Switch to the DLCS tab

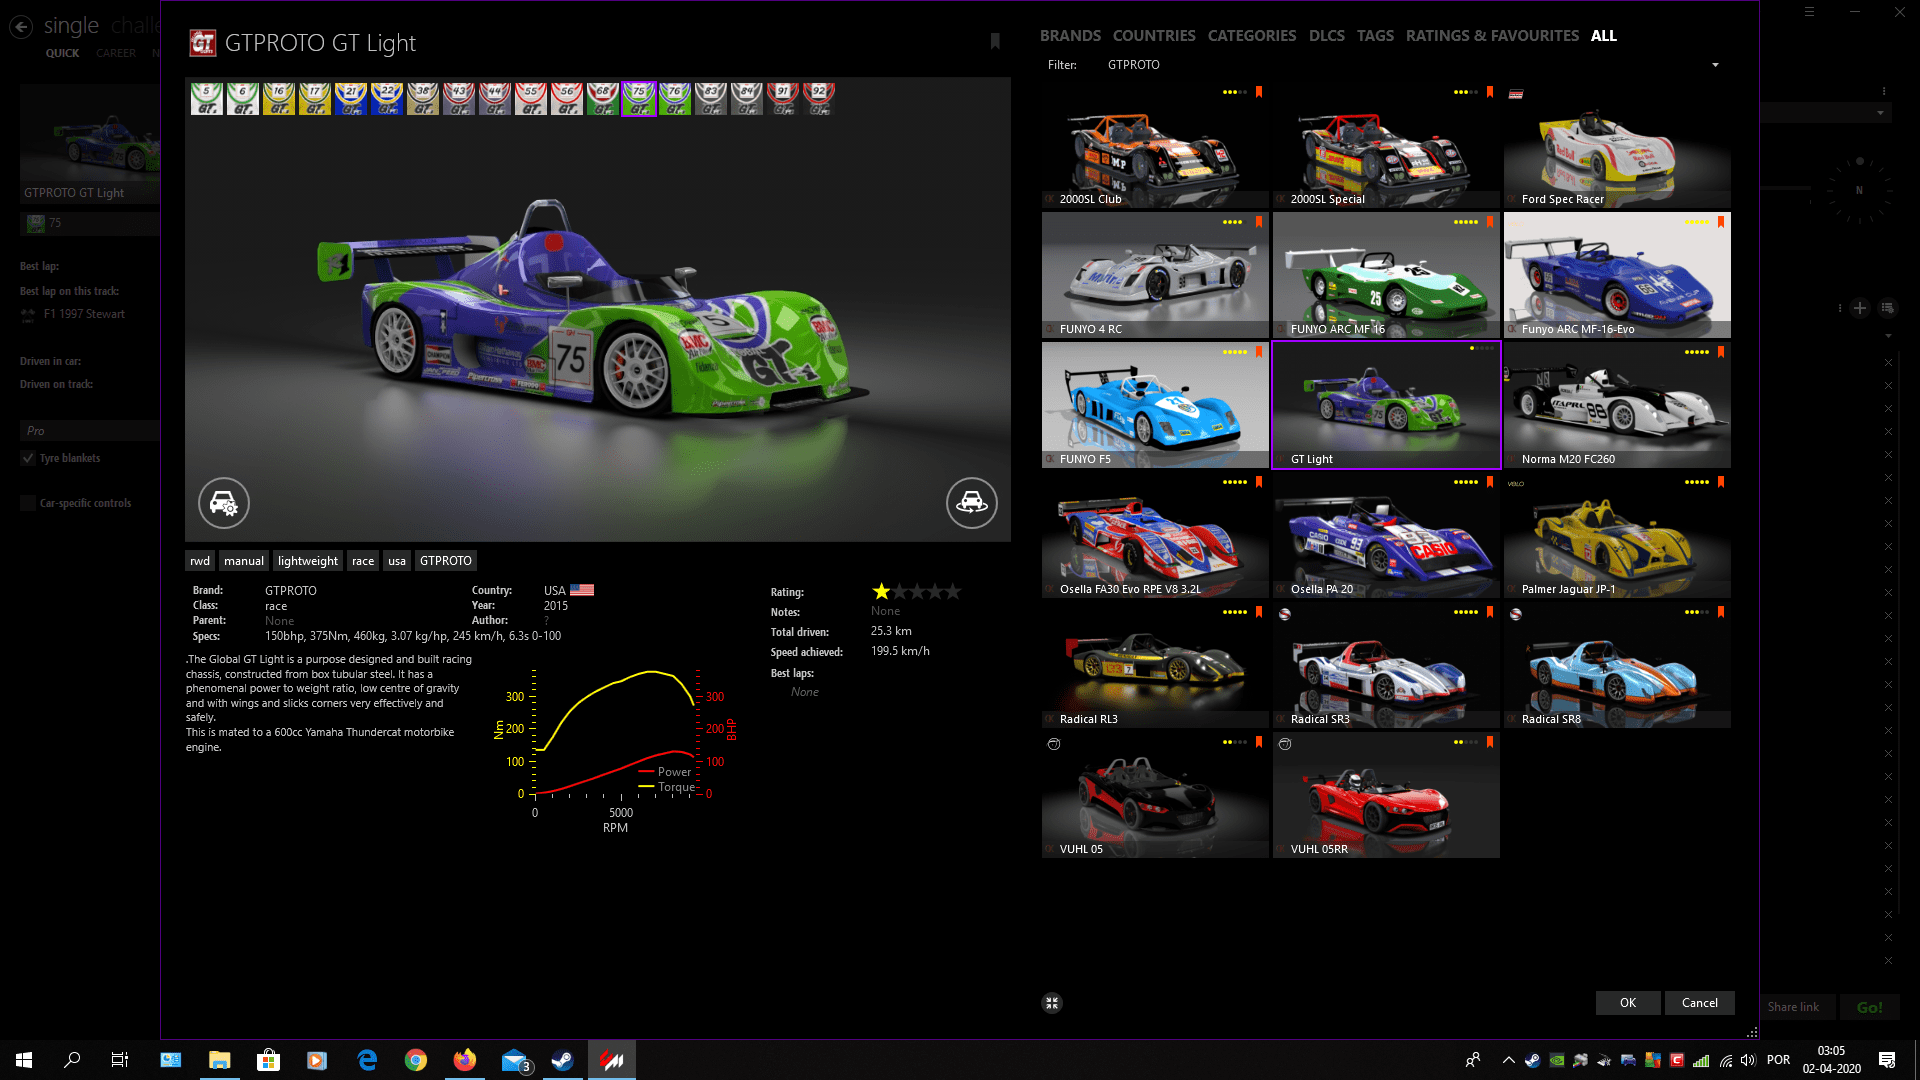coord(1327,36)
